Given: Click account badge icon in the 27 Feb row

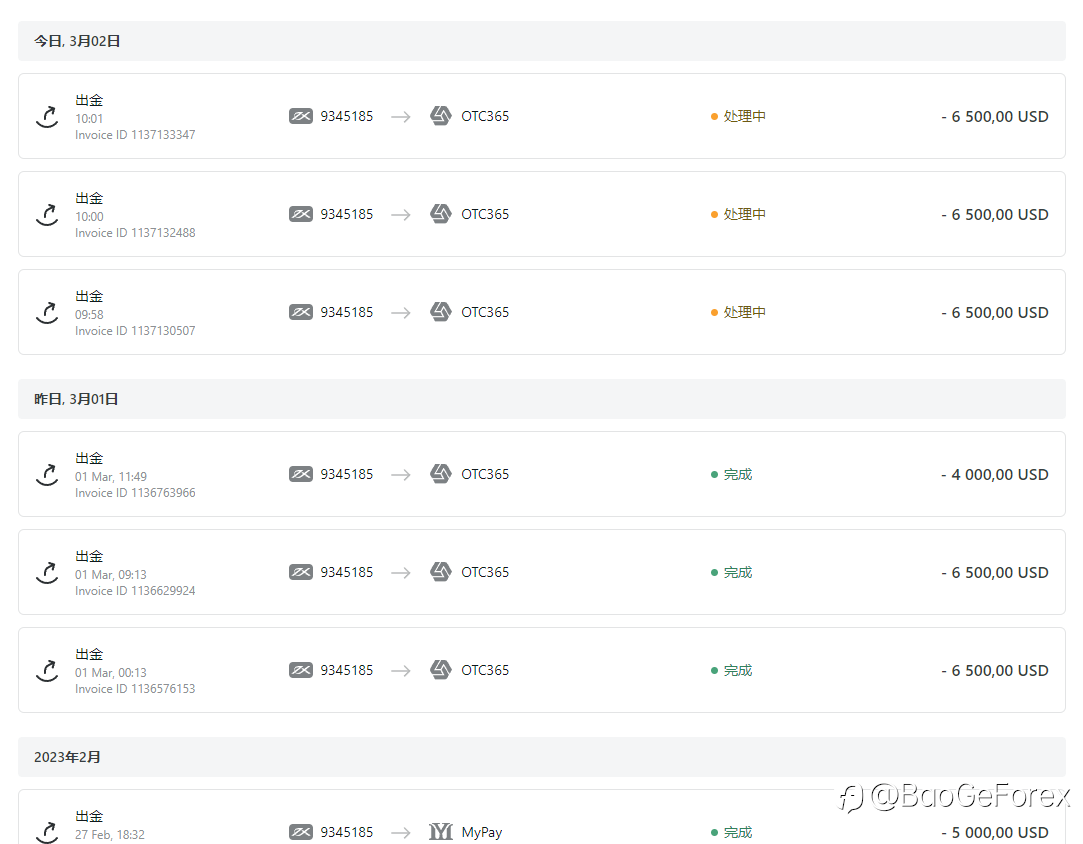Looking at the screenshot, I should pos(300,832).
